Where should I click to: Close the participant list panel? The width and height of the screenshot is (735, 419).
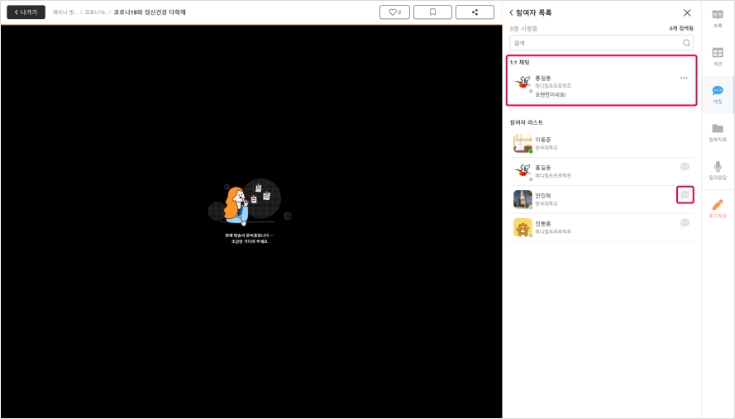click(686, 13)
